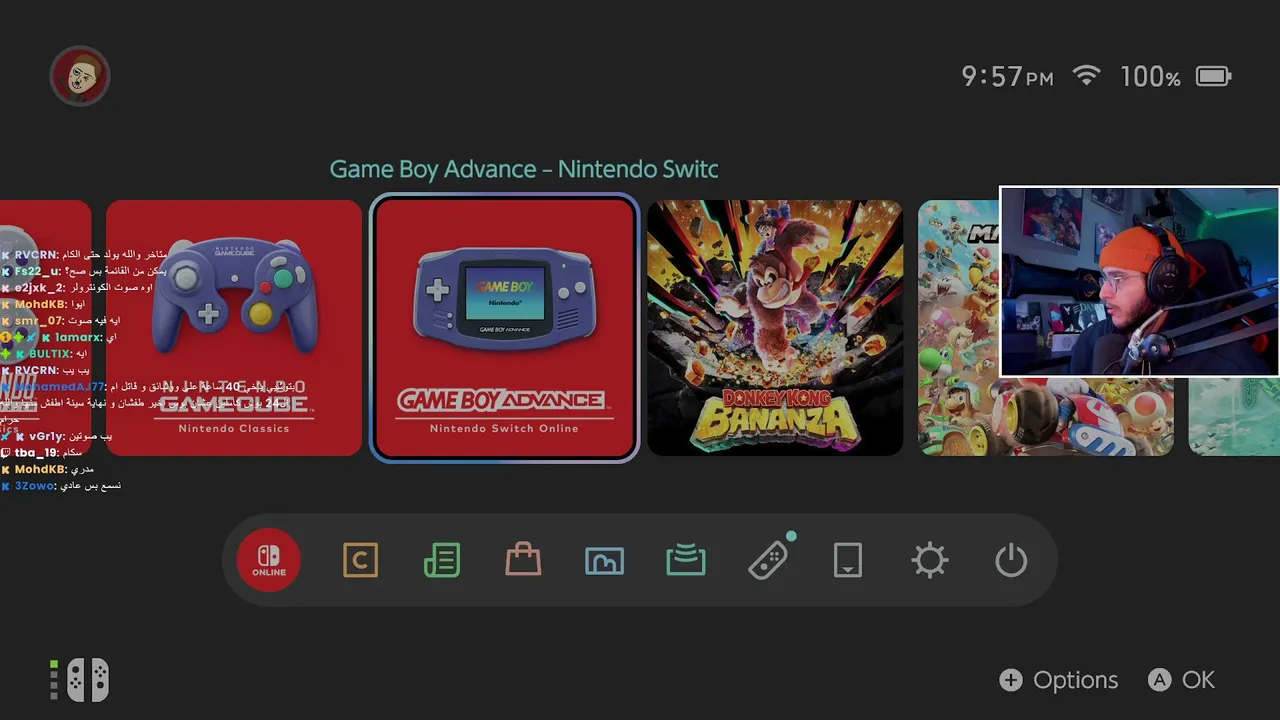
Task: Open the GameChat C icon
Action: pyautogui.click(x=360, y=560)
